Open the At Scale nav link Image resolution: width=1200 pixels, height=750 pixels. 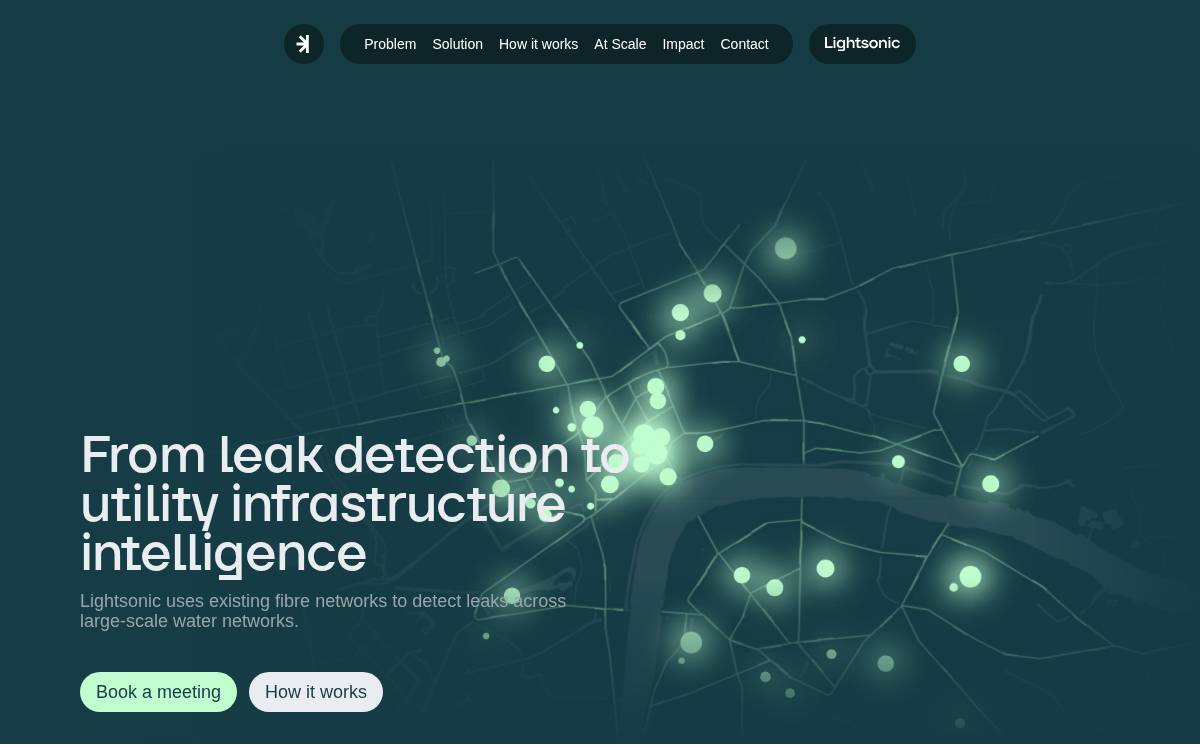point(620,44)
